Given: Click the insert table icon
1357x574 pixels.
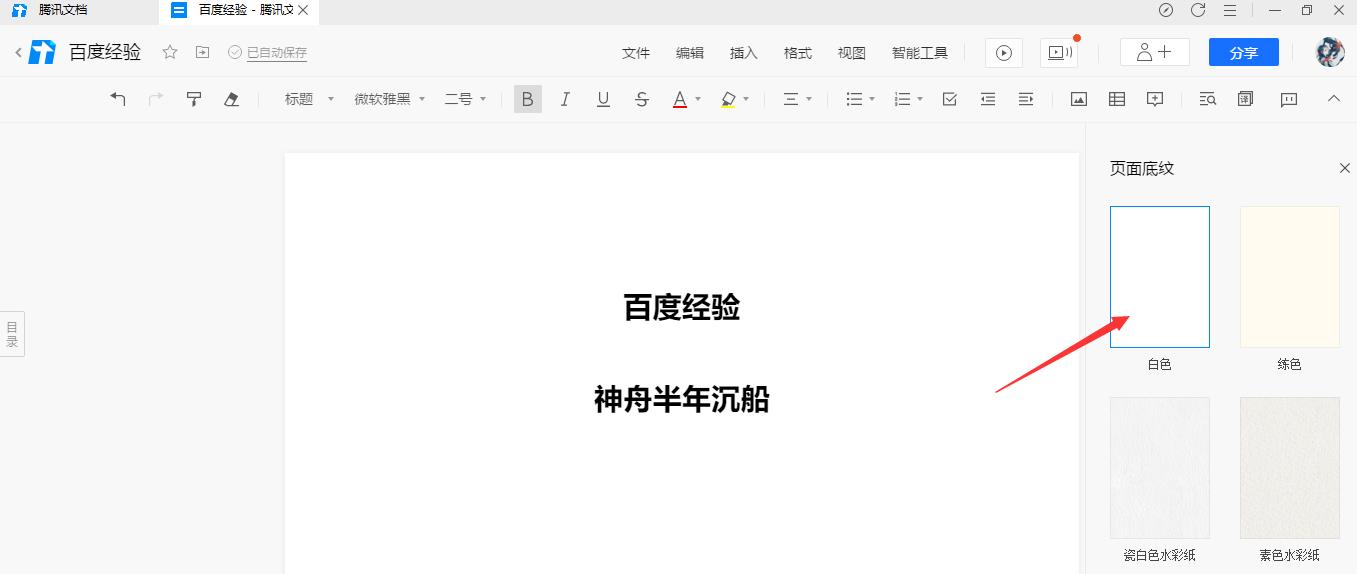Looking at the screenshot, I should tap(1117, 99).
